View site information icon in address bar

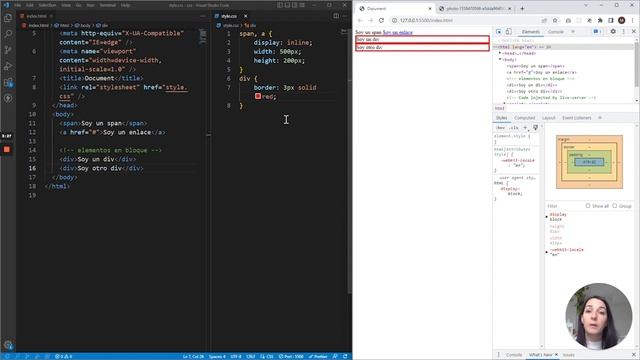[394, 20]
